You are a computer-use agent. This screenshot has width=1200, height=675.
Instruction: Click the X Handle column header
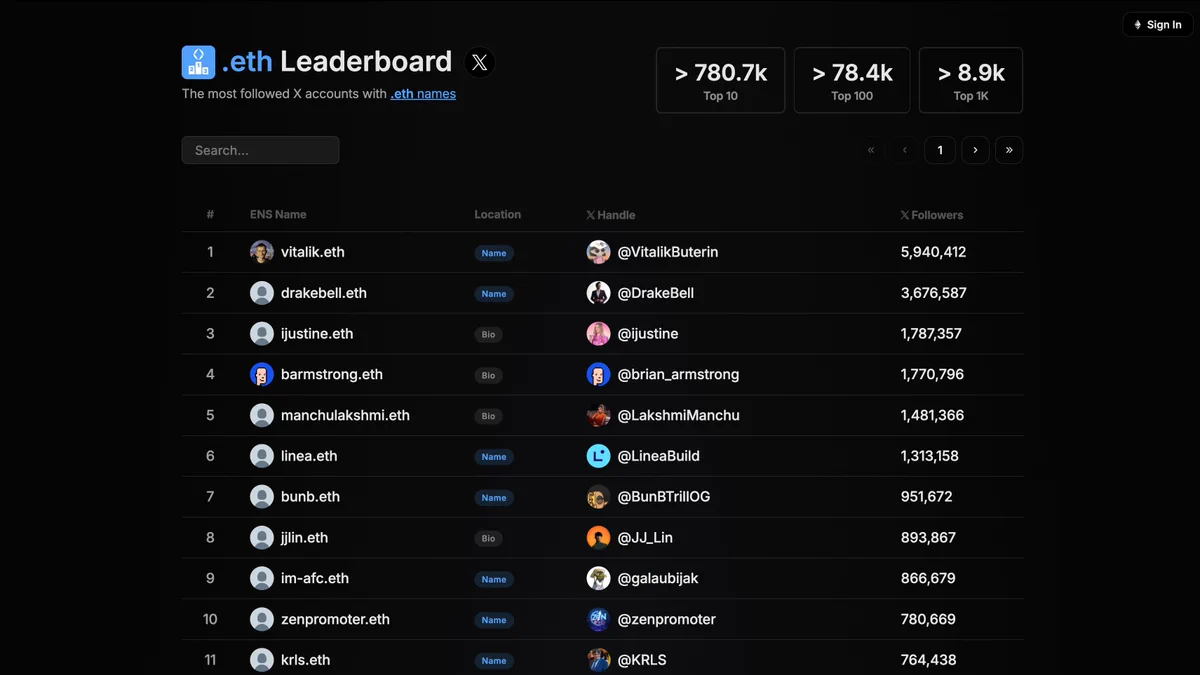point(610,215)
